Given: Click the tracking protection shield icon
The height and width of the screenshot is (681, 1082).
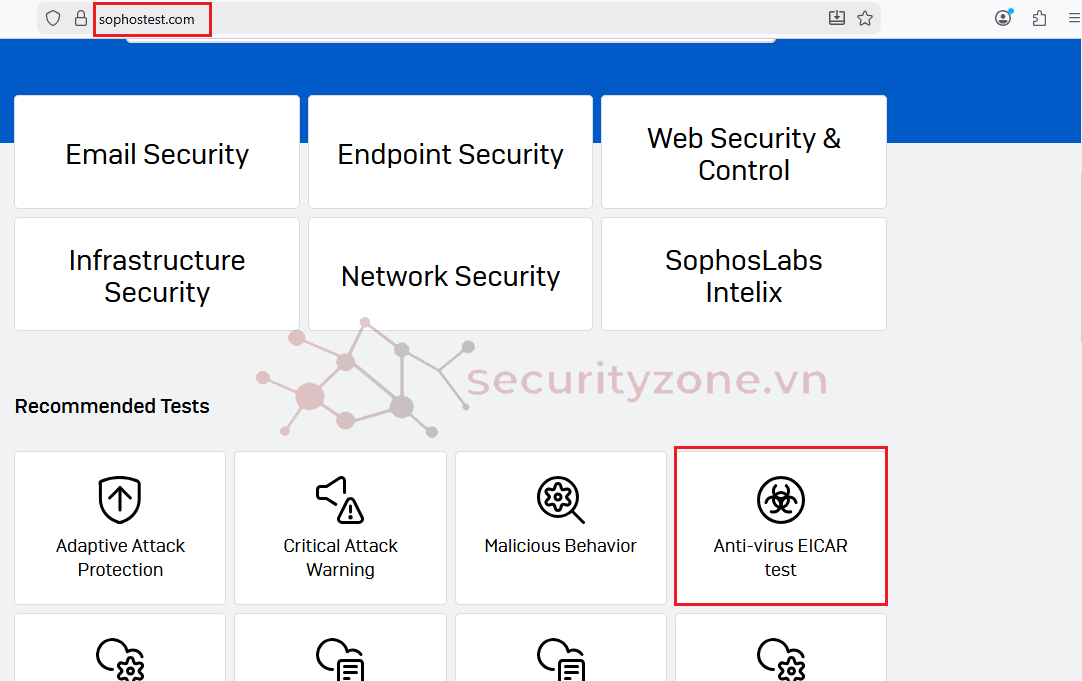Looking at the screenshot, I should (x=54, y=18).
